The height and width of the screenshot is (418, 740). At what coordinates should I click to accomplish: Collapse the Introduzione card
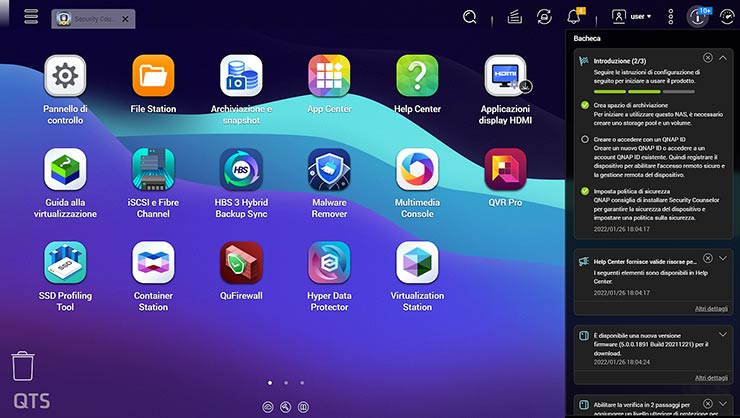(723, 59)
